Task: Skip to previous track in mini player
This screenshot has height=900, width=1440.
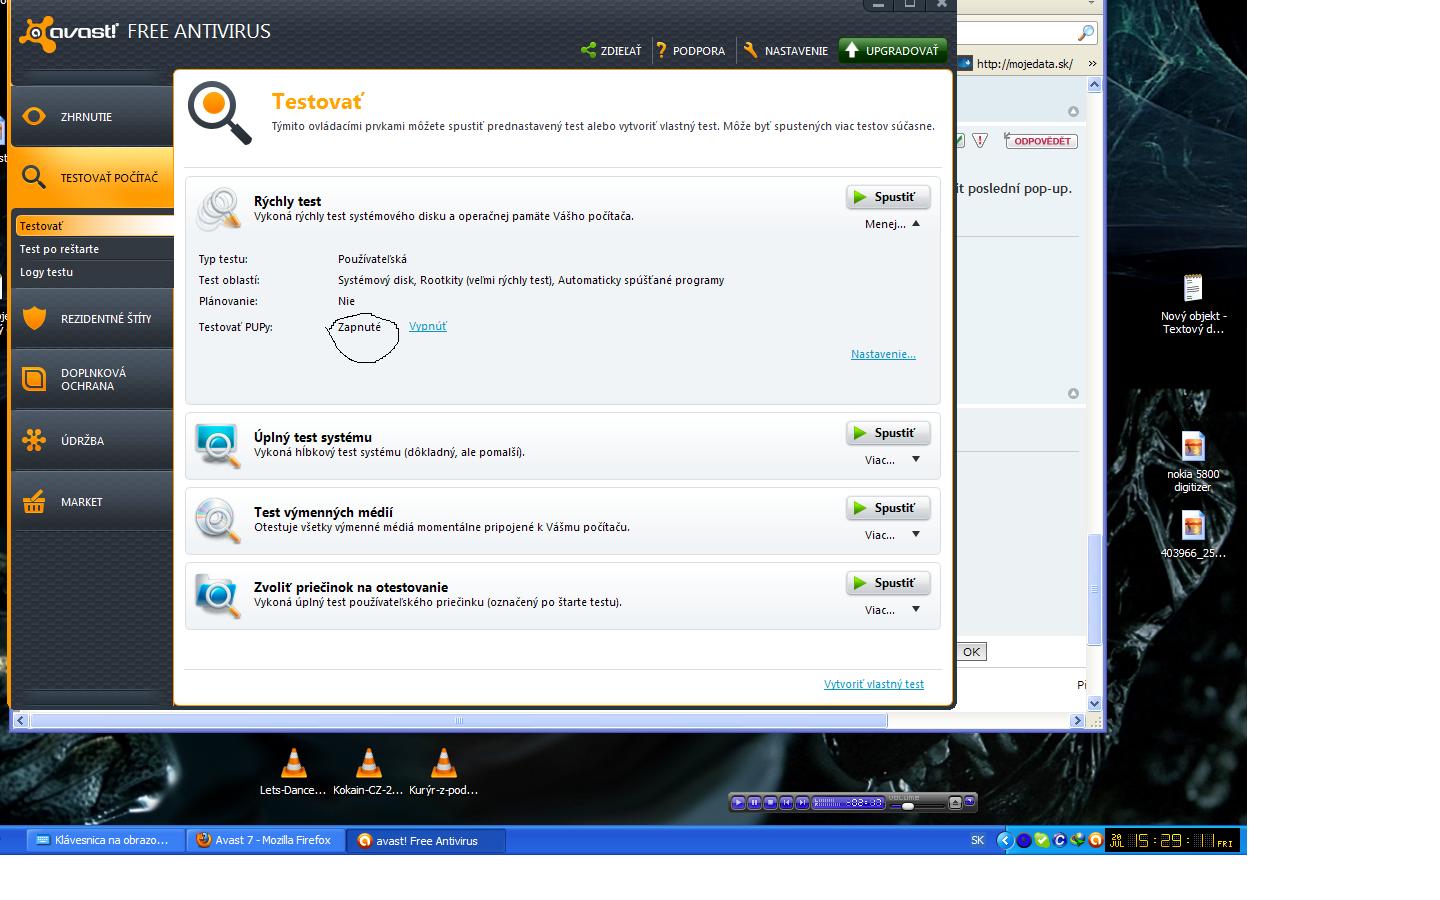Action: click(x=786, y=802)
